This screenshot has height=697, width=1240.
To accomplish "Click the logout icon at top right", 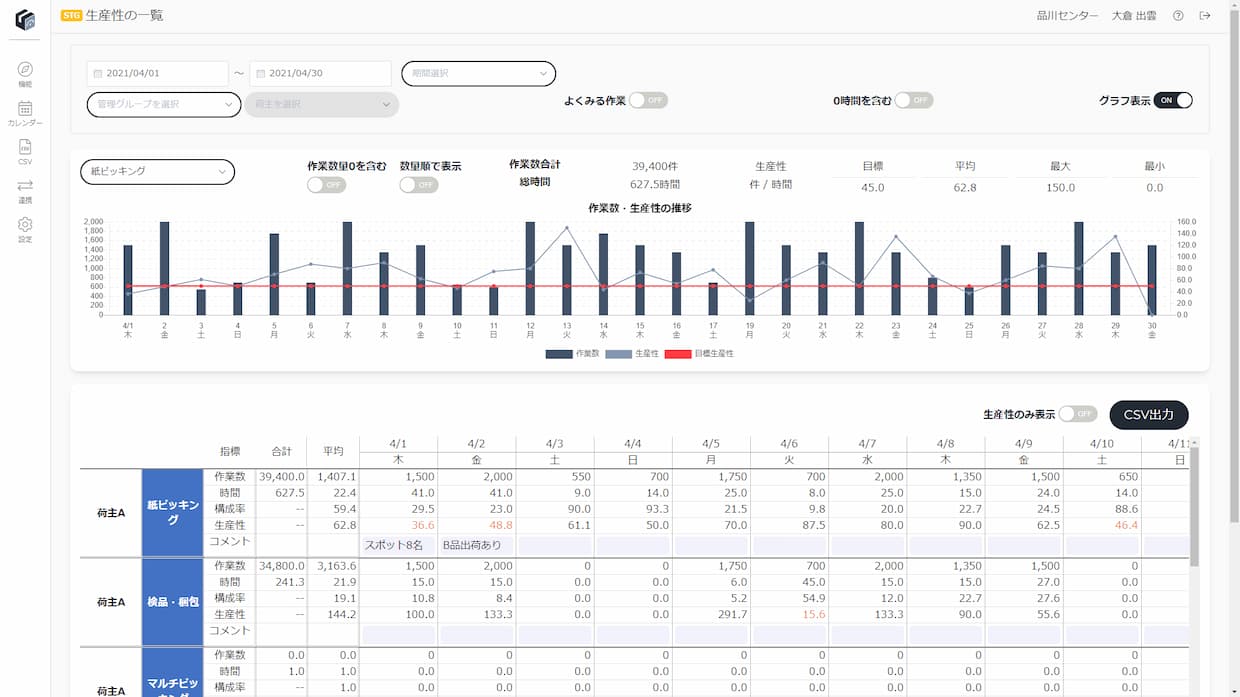I will pyautogui.click(x=1205, y=16).
